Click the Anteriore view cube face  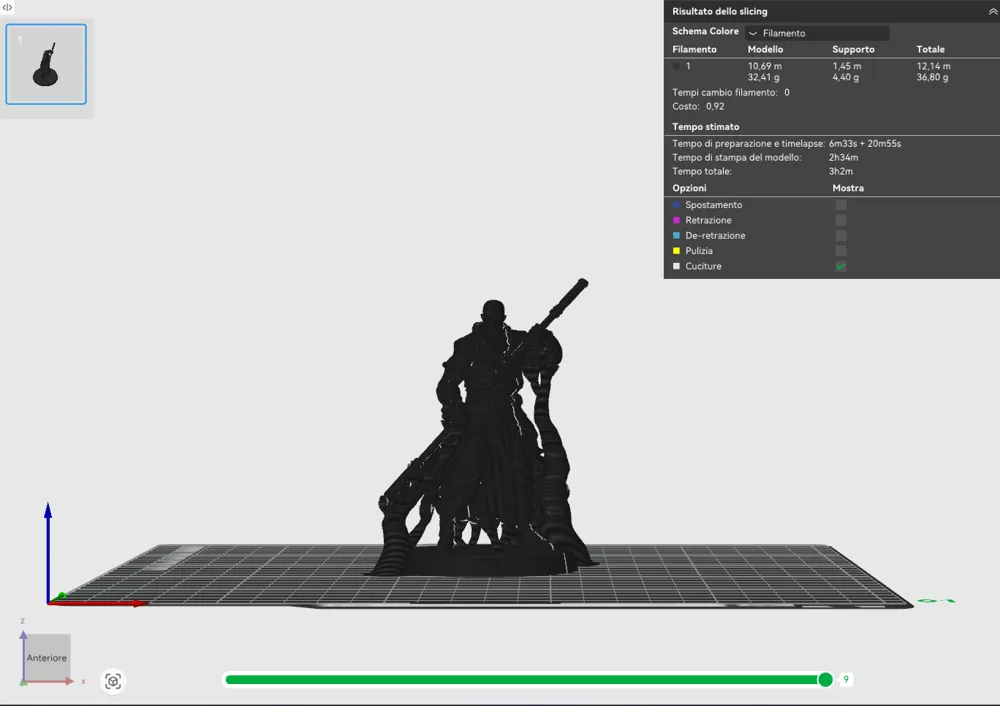[47, 658]
